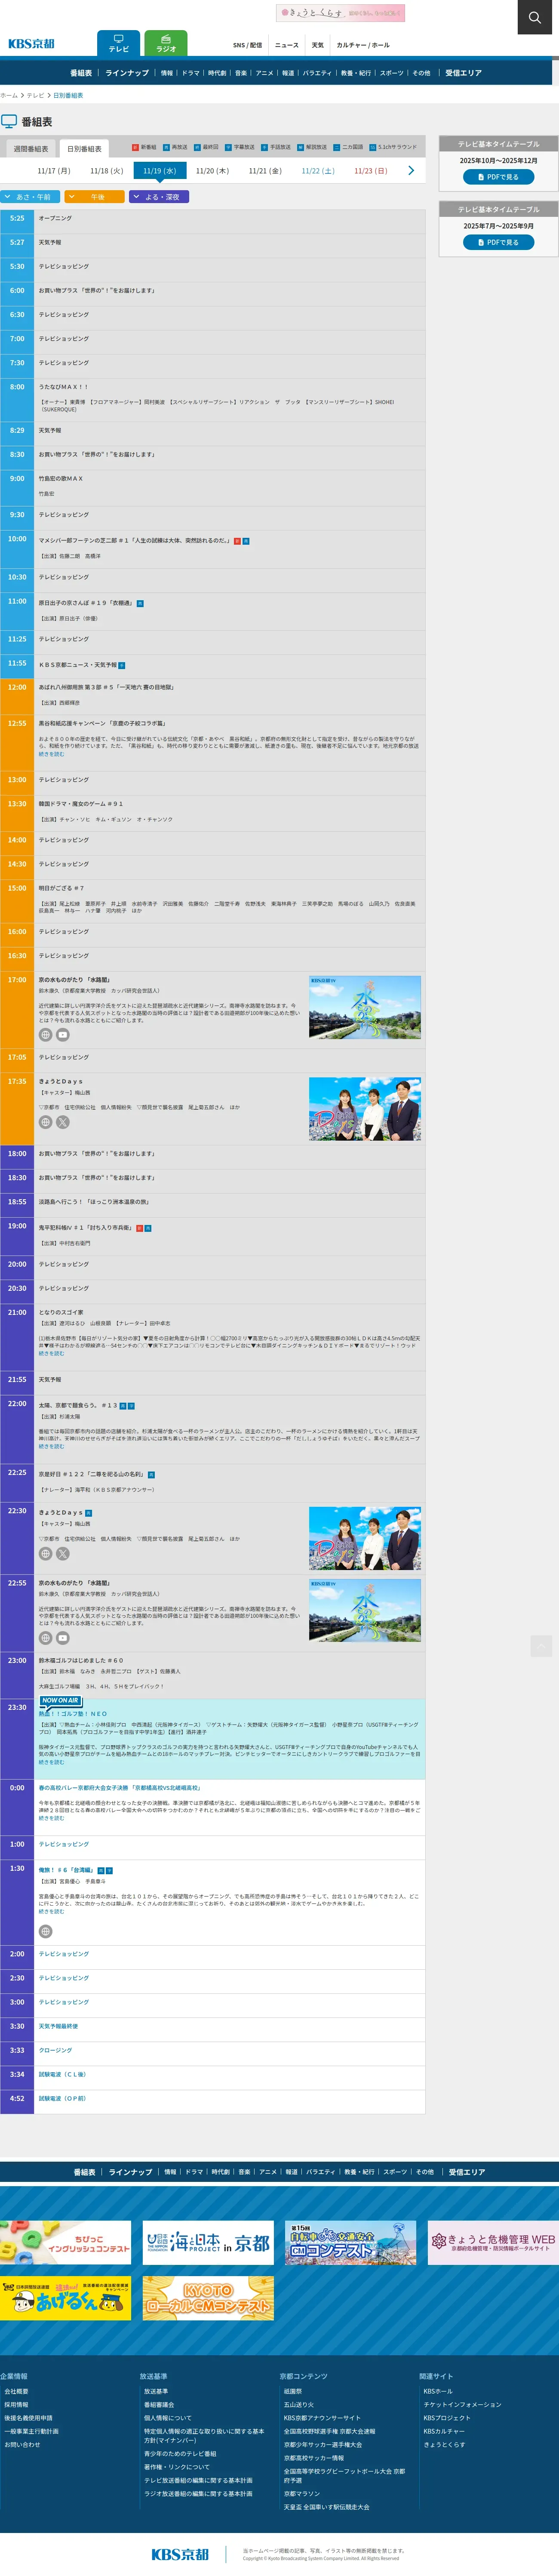Viewport: 559px width, 2576px height.
Task: Open the あげるくん banner
Action: (x=65, y=2298)
